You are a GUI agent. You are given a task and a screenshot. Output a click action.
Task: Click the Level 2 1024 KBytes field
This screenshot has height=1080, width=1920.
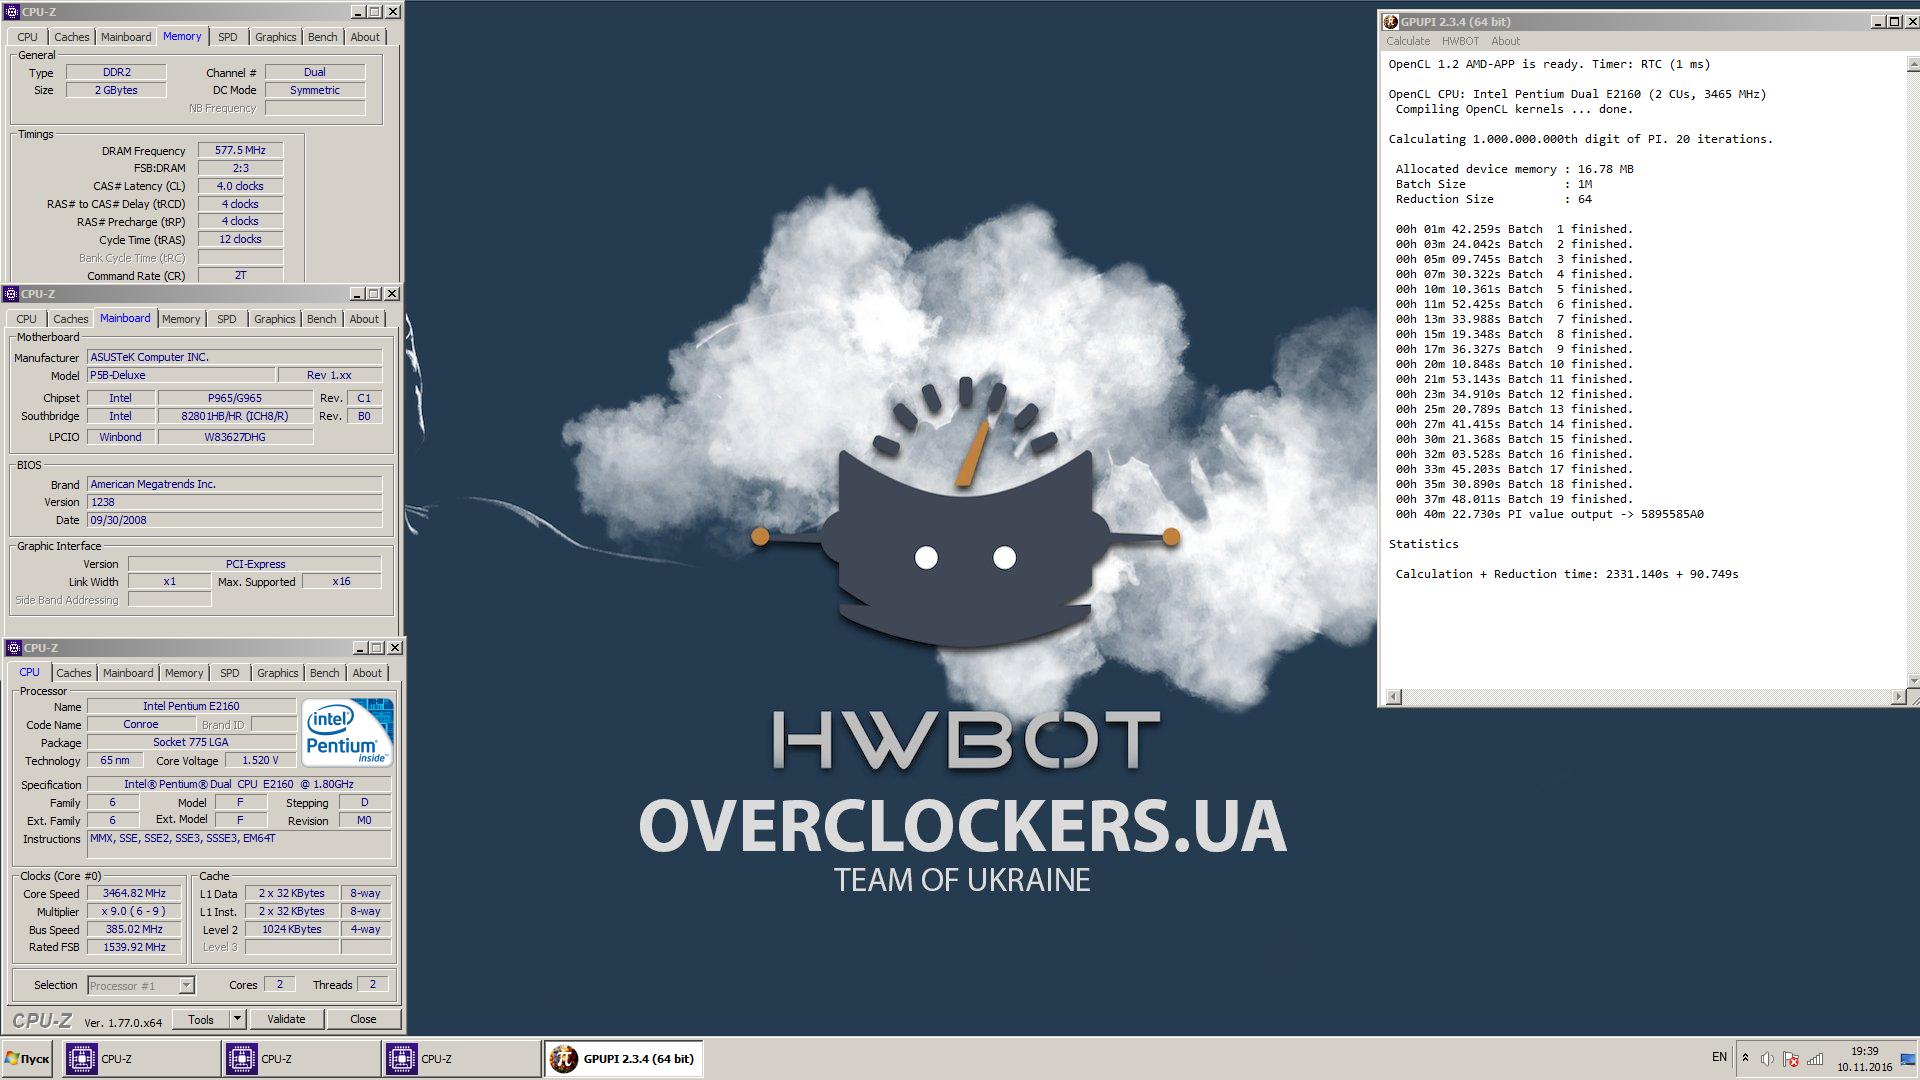[x=292, y=929]
